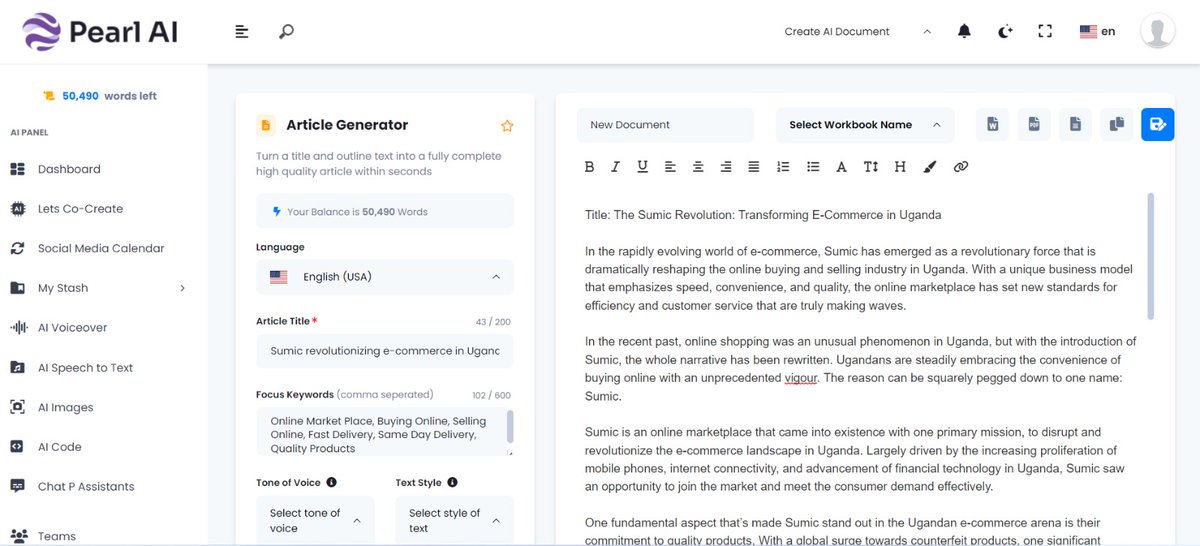Screen dimensions: 1200x546
Task: Open the notifications bell
Action: (x=964, y=32)
